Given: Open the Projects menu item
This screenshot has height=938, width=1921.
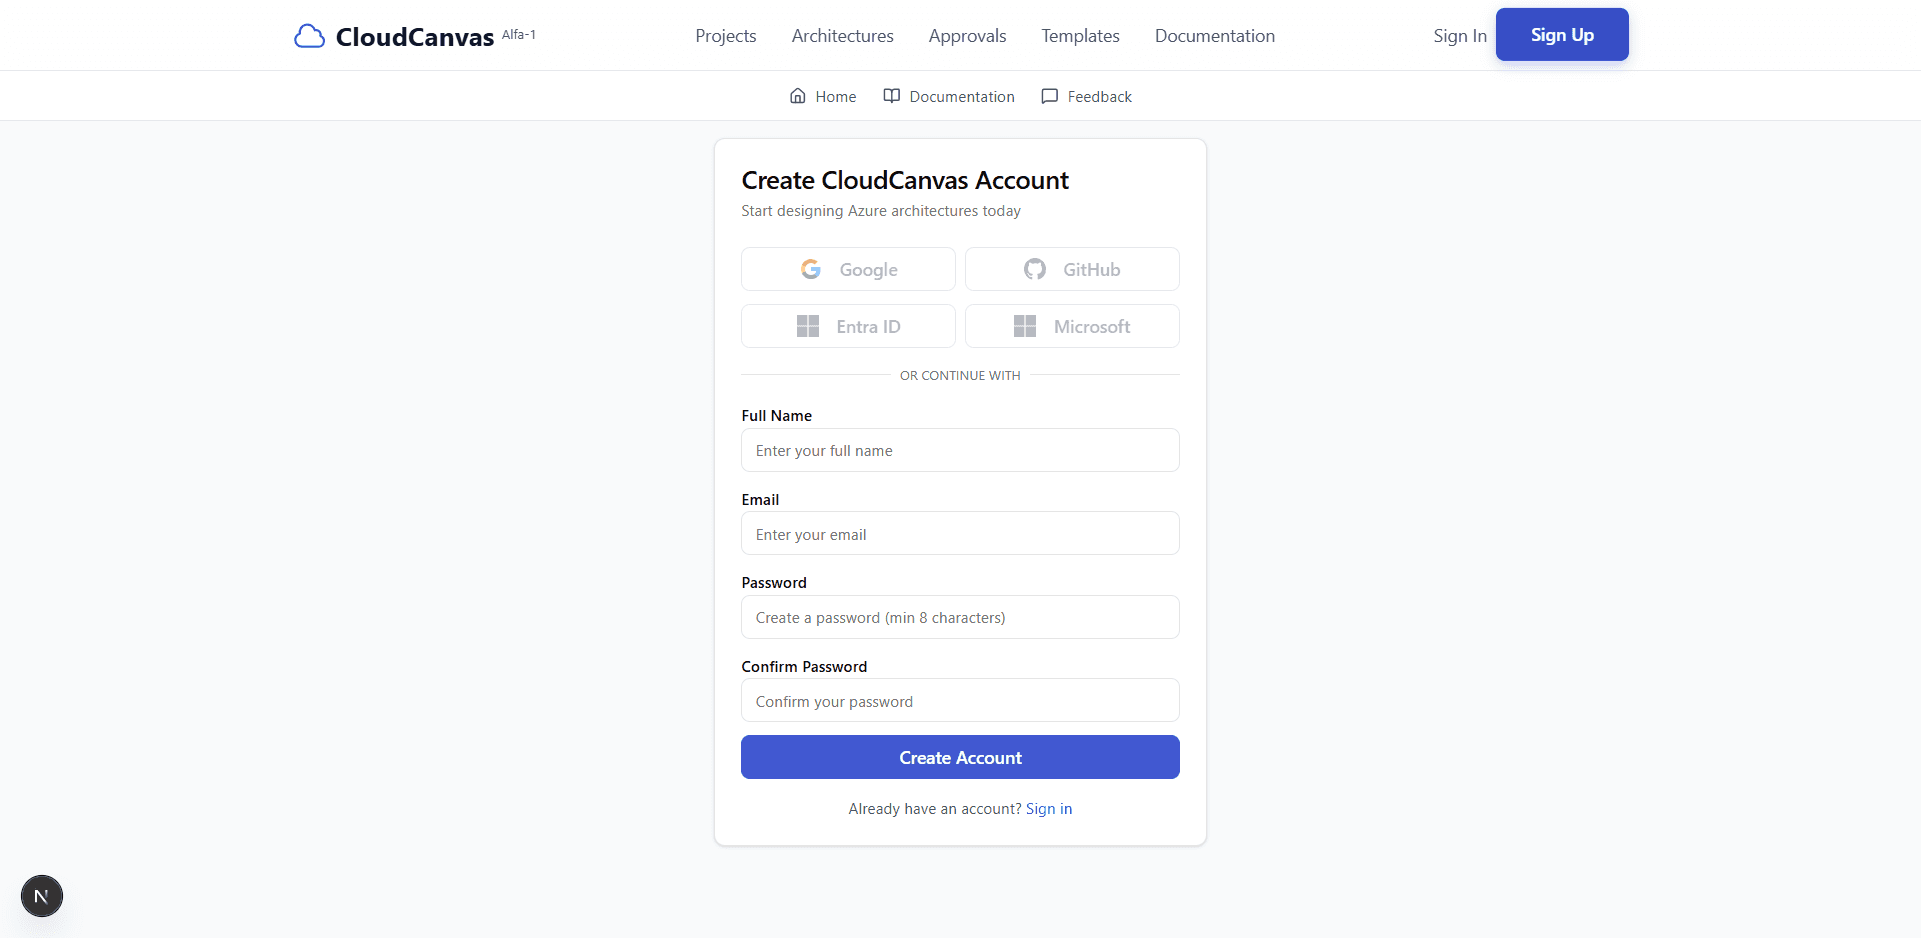Looking at the screenshot, I should click(x=725, y=35).
